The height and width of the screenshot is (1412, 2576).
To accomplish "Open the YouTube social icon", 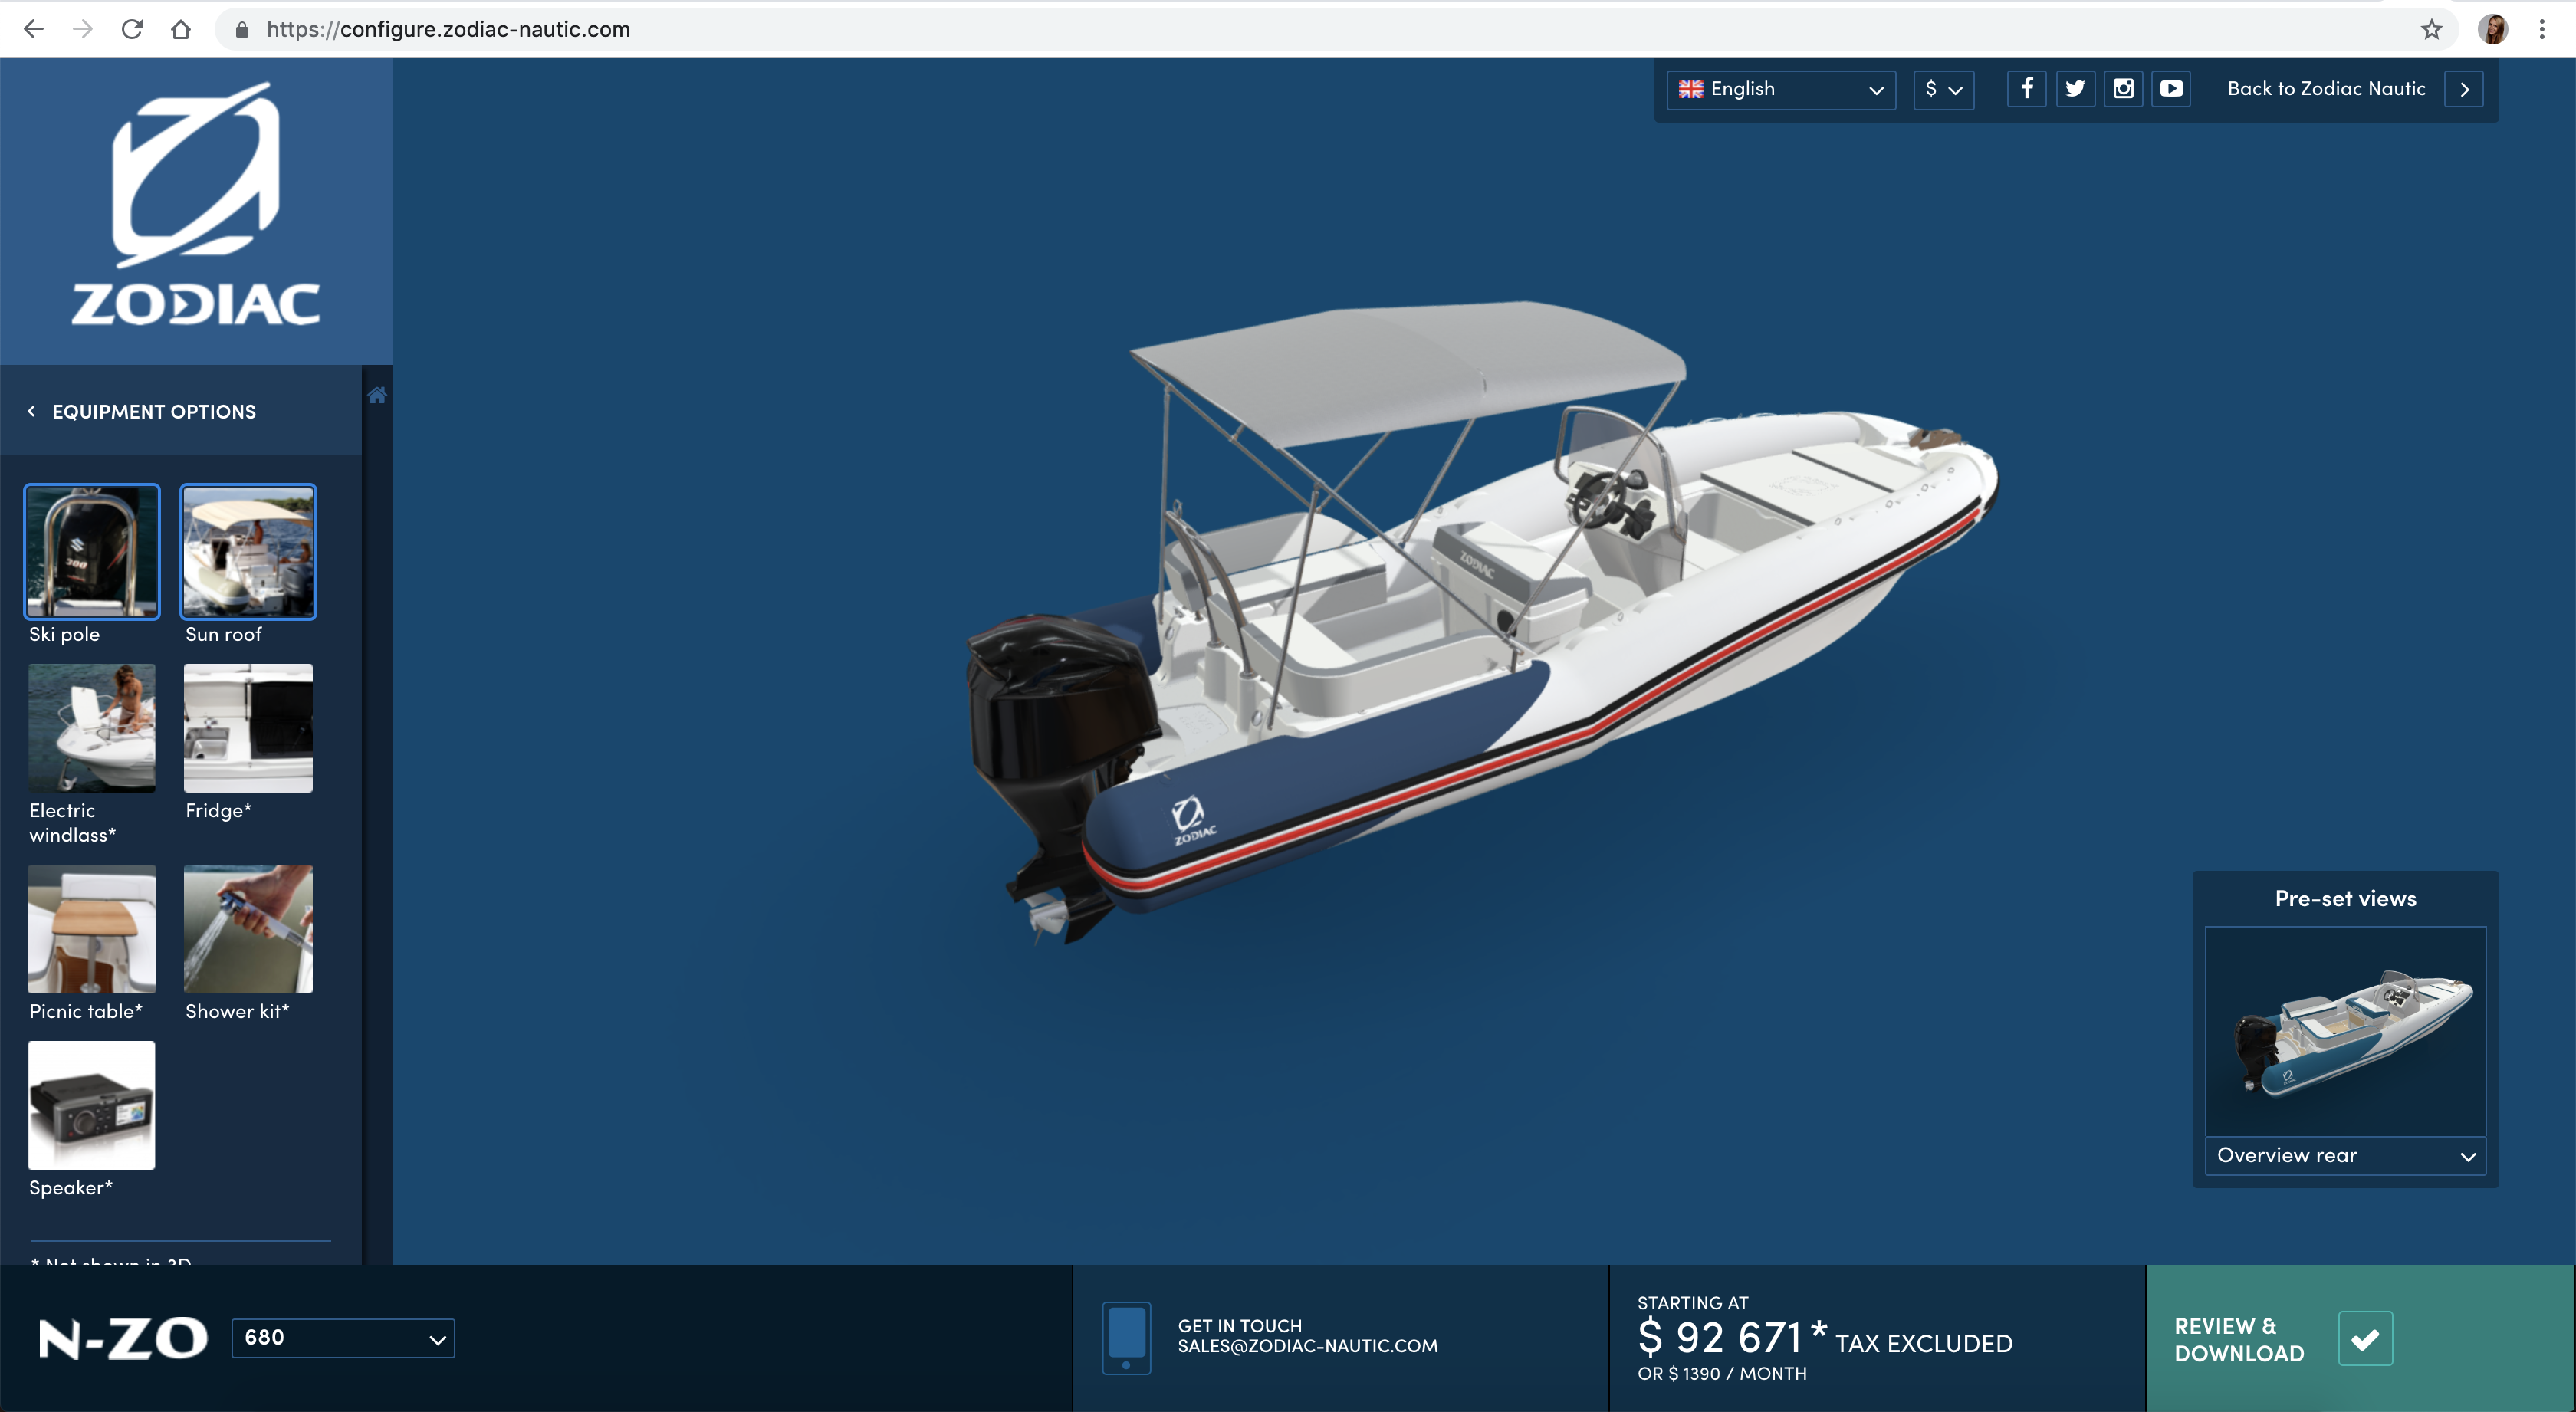I will coord(2171,89).
